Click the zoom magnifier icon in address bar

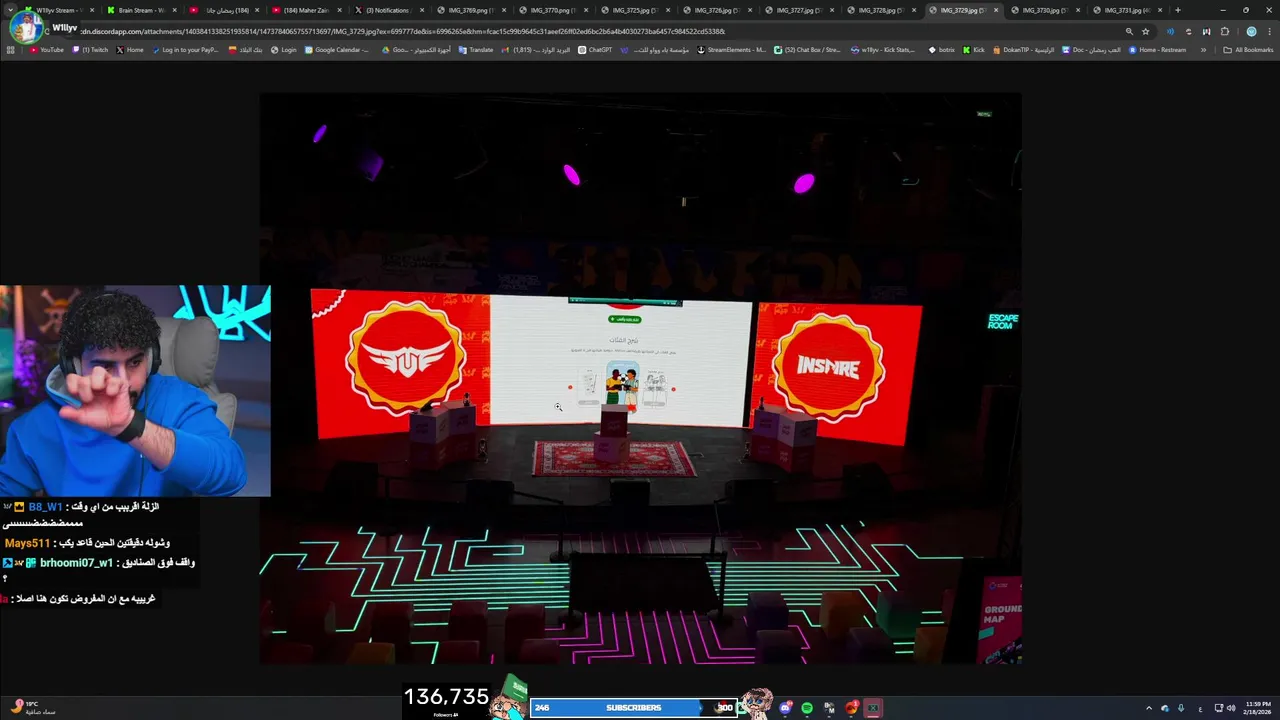pos(1129,31)
